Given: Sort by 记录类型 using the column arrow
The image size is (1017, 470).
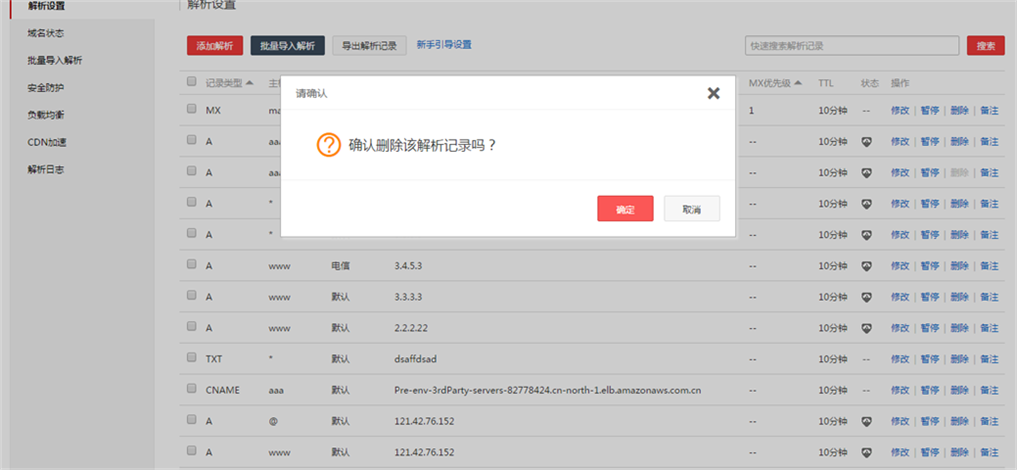Looking at the screenshot, I should click(249, 82).
